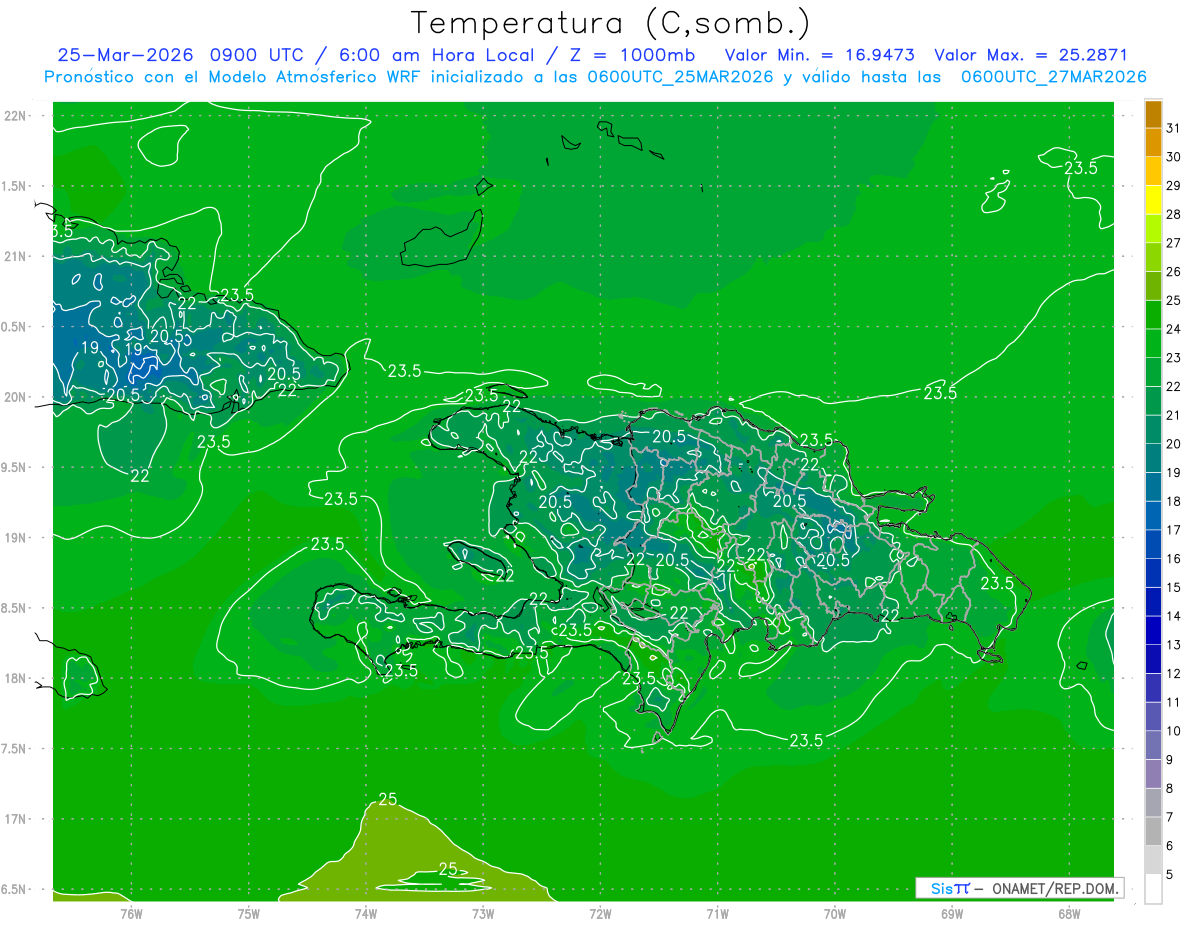1200x927 pixels.
Task: Click the teal 20 degree legend swatch
Action: click(x=1153, y=430)
